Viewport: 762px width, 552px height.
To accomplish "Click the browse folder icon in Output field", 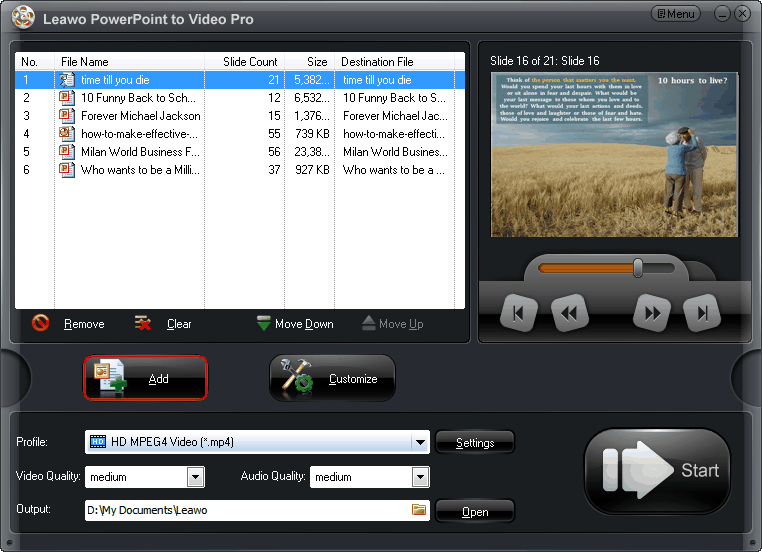I will [x=418, y=509].
